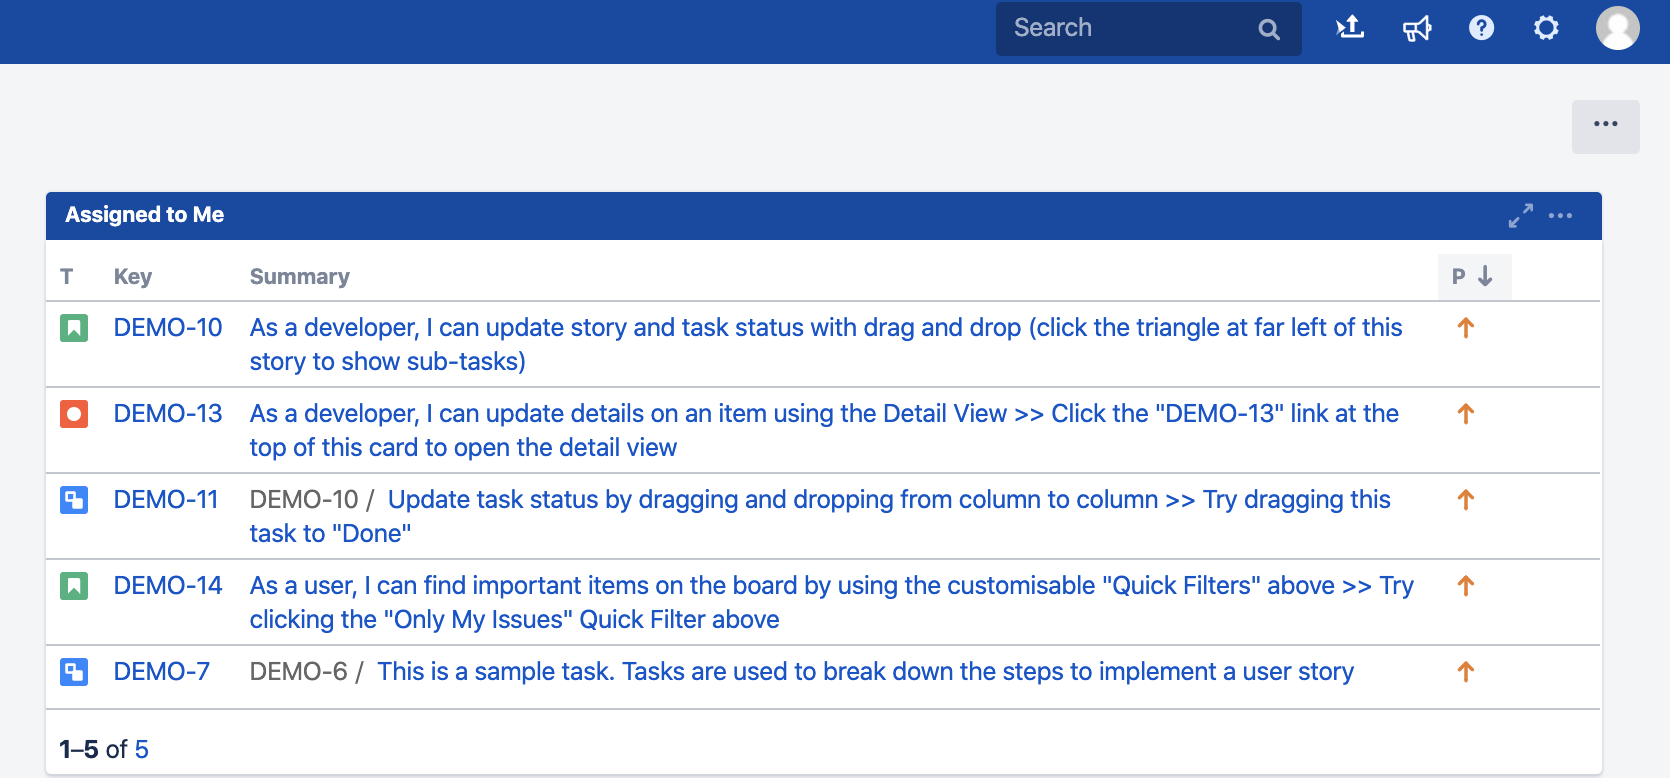Open the feedback megaphone icon
The image size is (1670, 778).
(1416, 28)
